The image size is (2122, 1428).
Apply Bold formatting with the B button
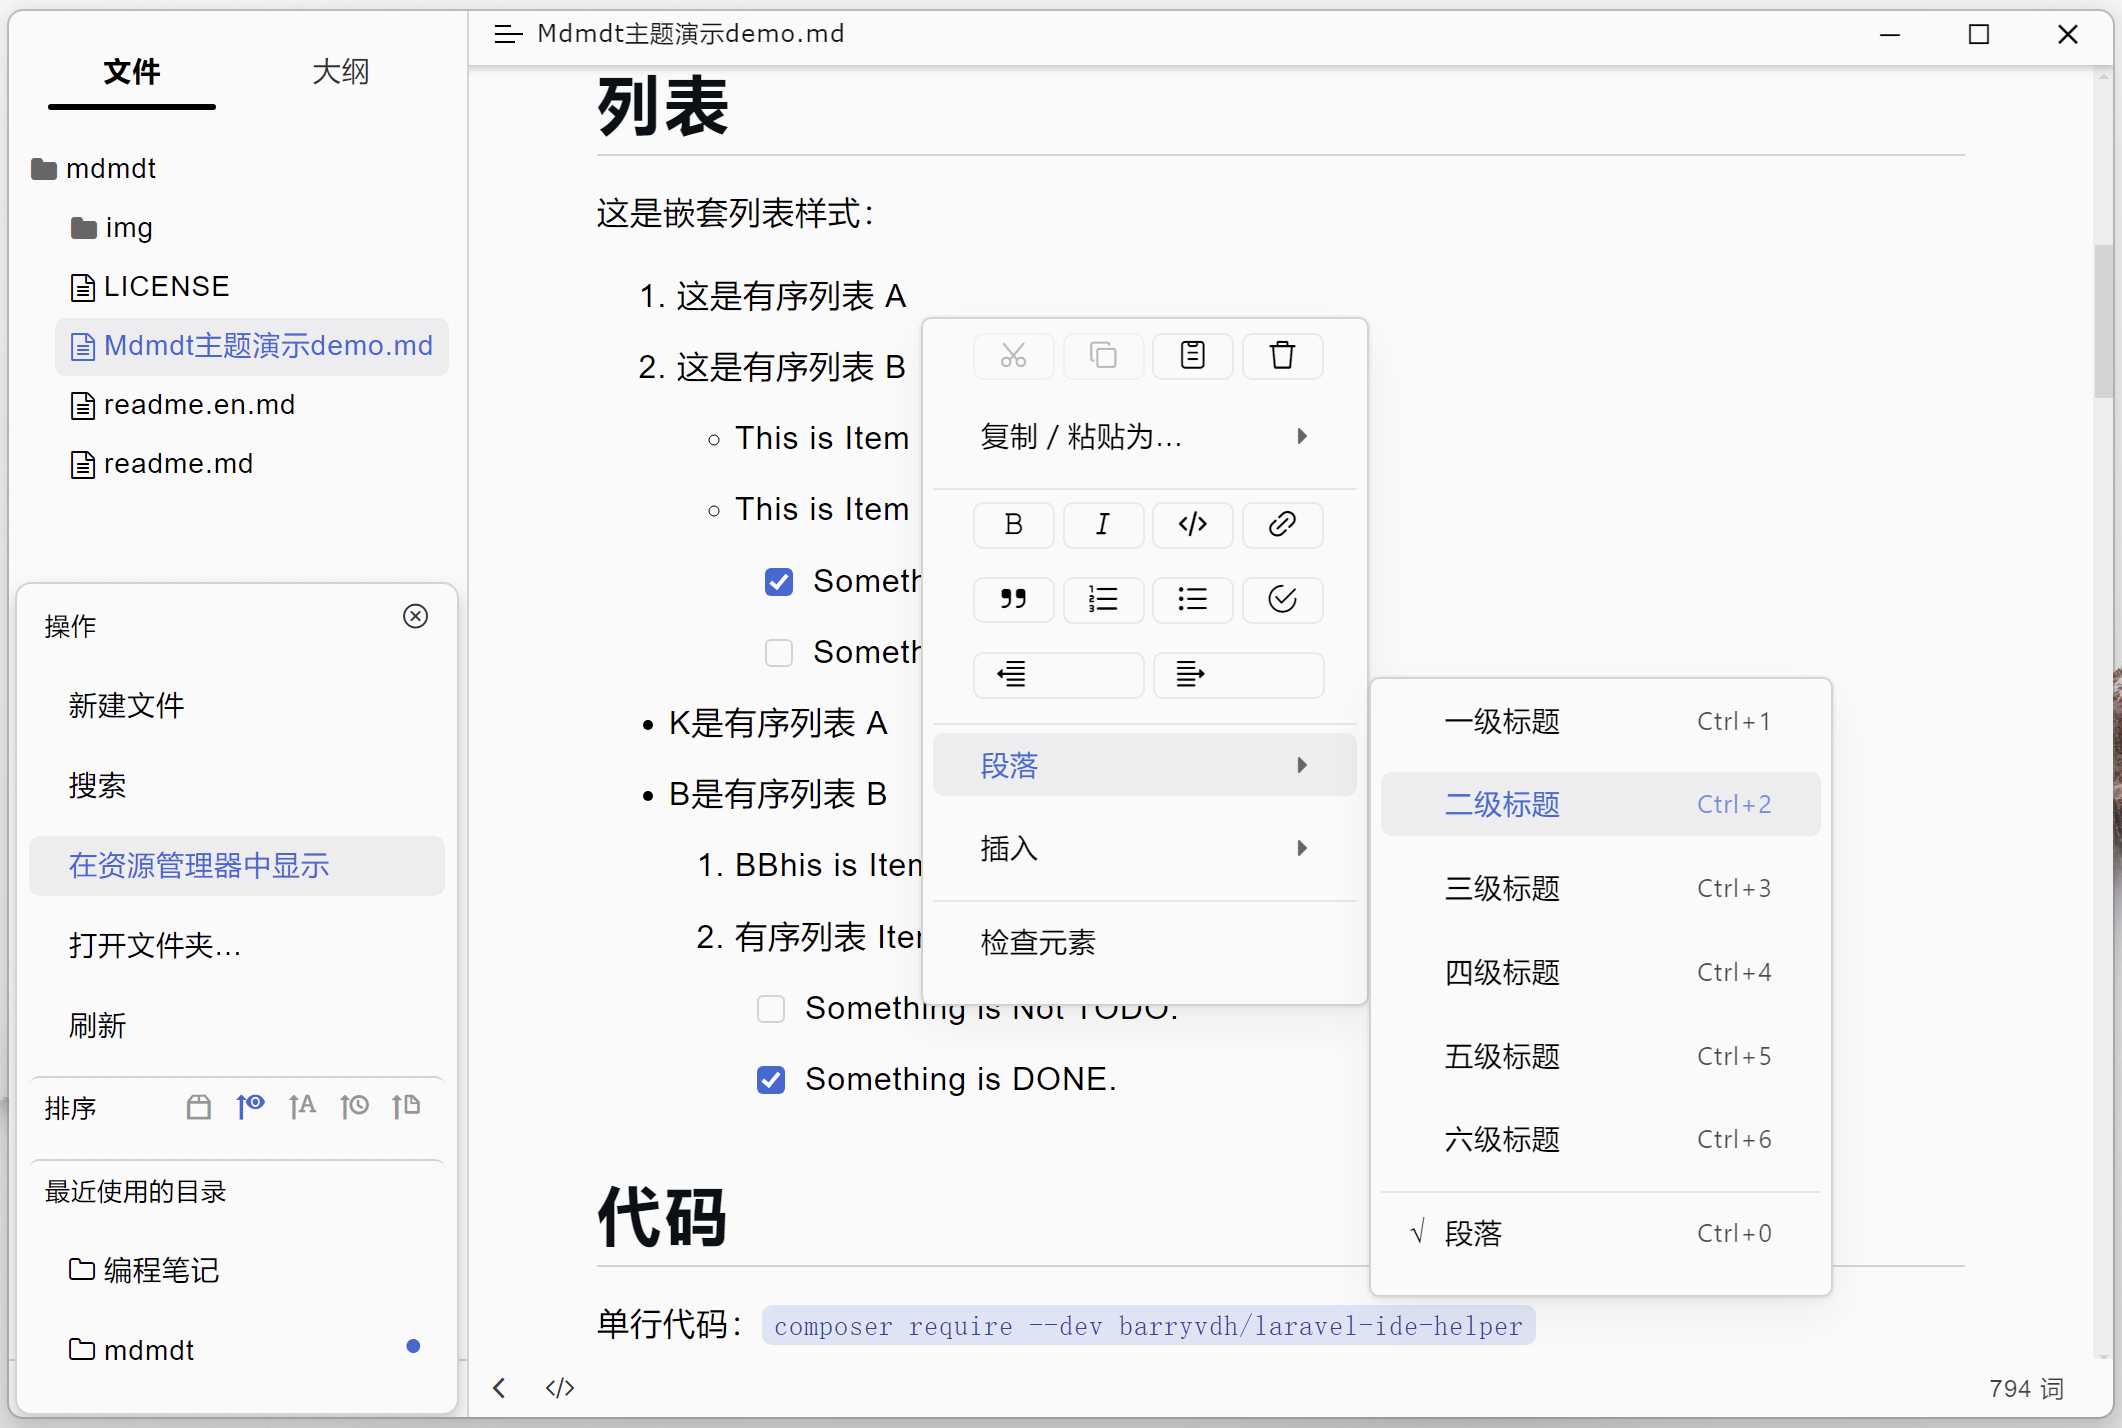point(1013,525)
